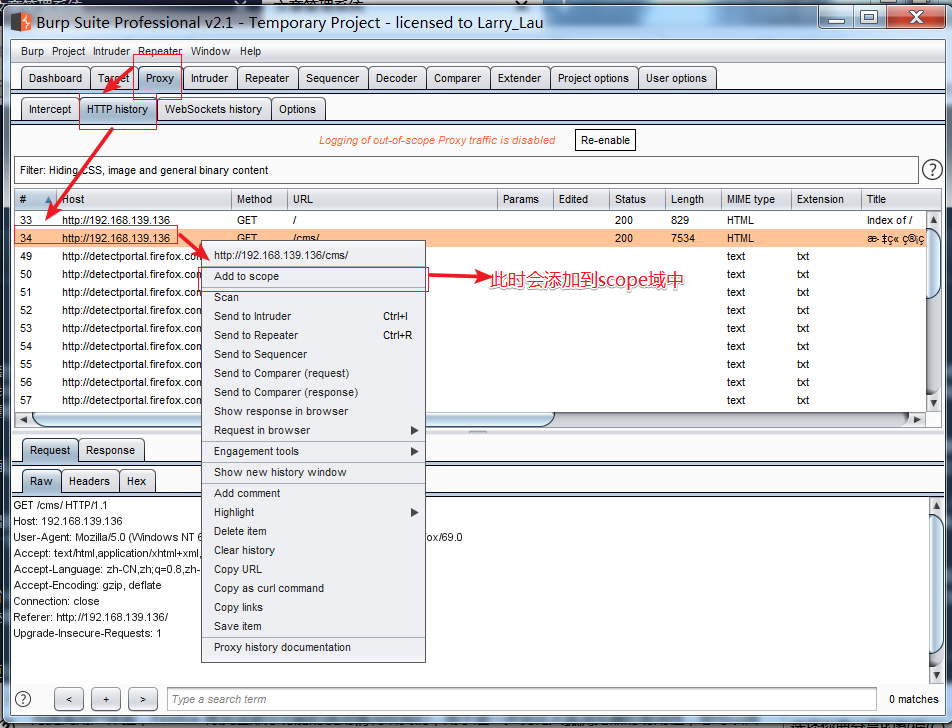Screen dimensions: 952x728
Task: Open the Intercept sub-tab
Action: click(x=50, y=109)
